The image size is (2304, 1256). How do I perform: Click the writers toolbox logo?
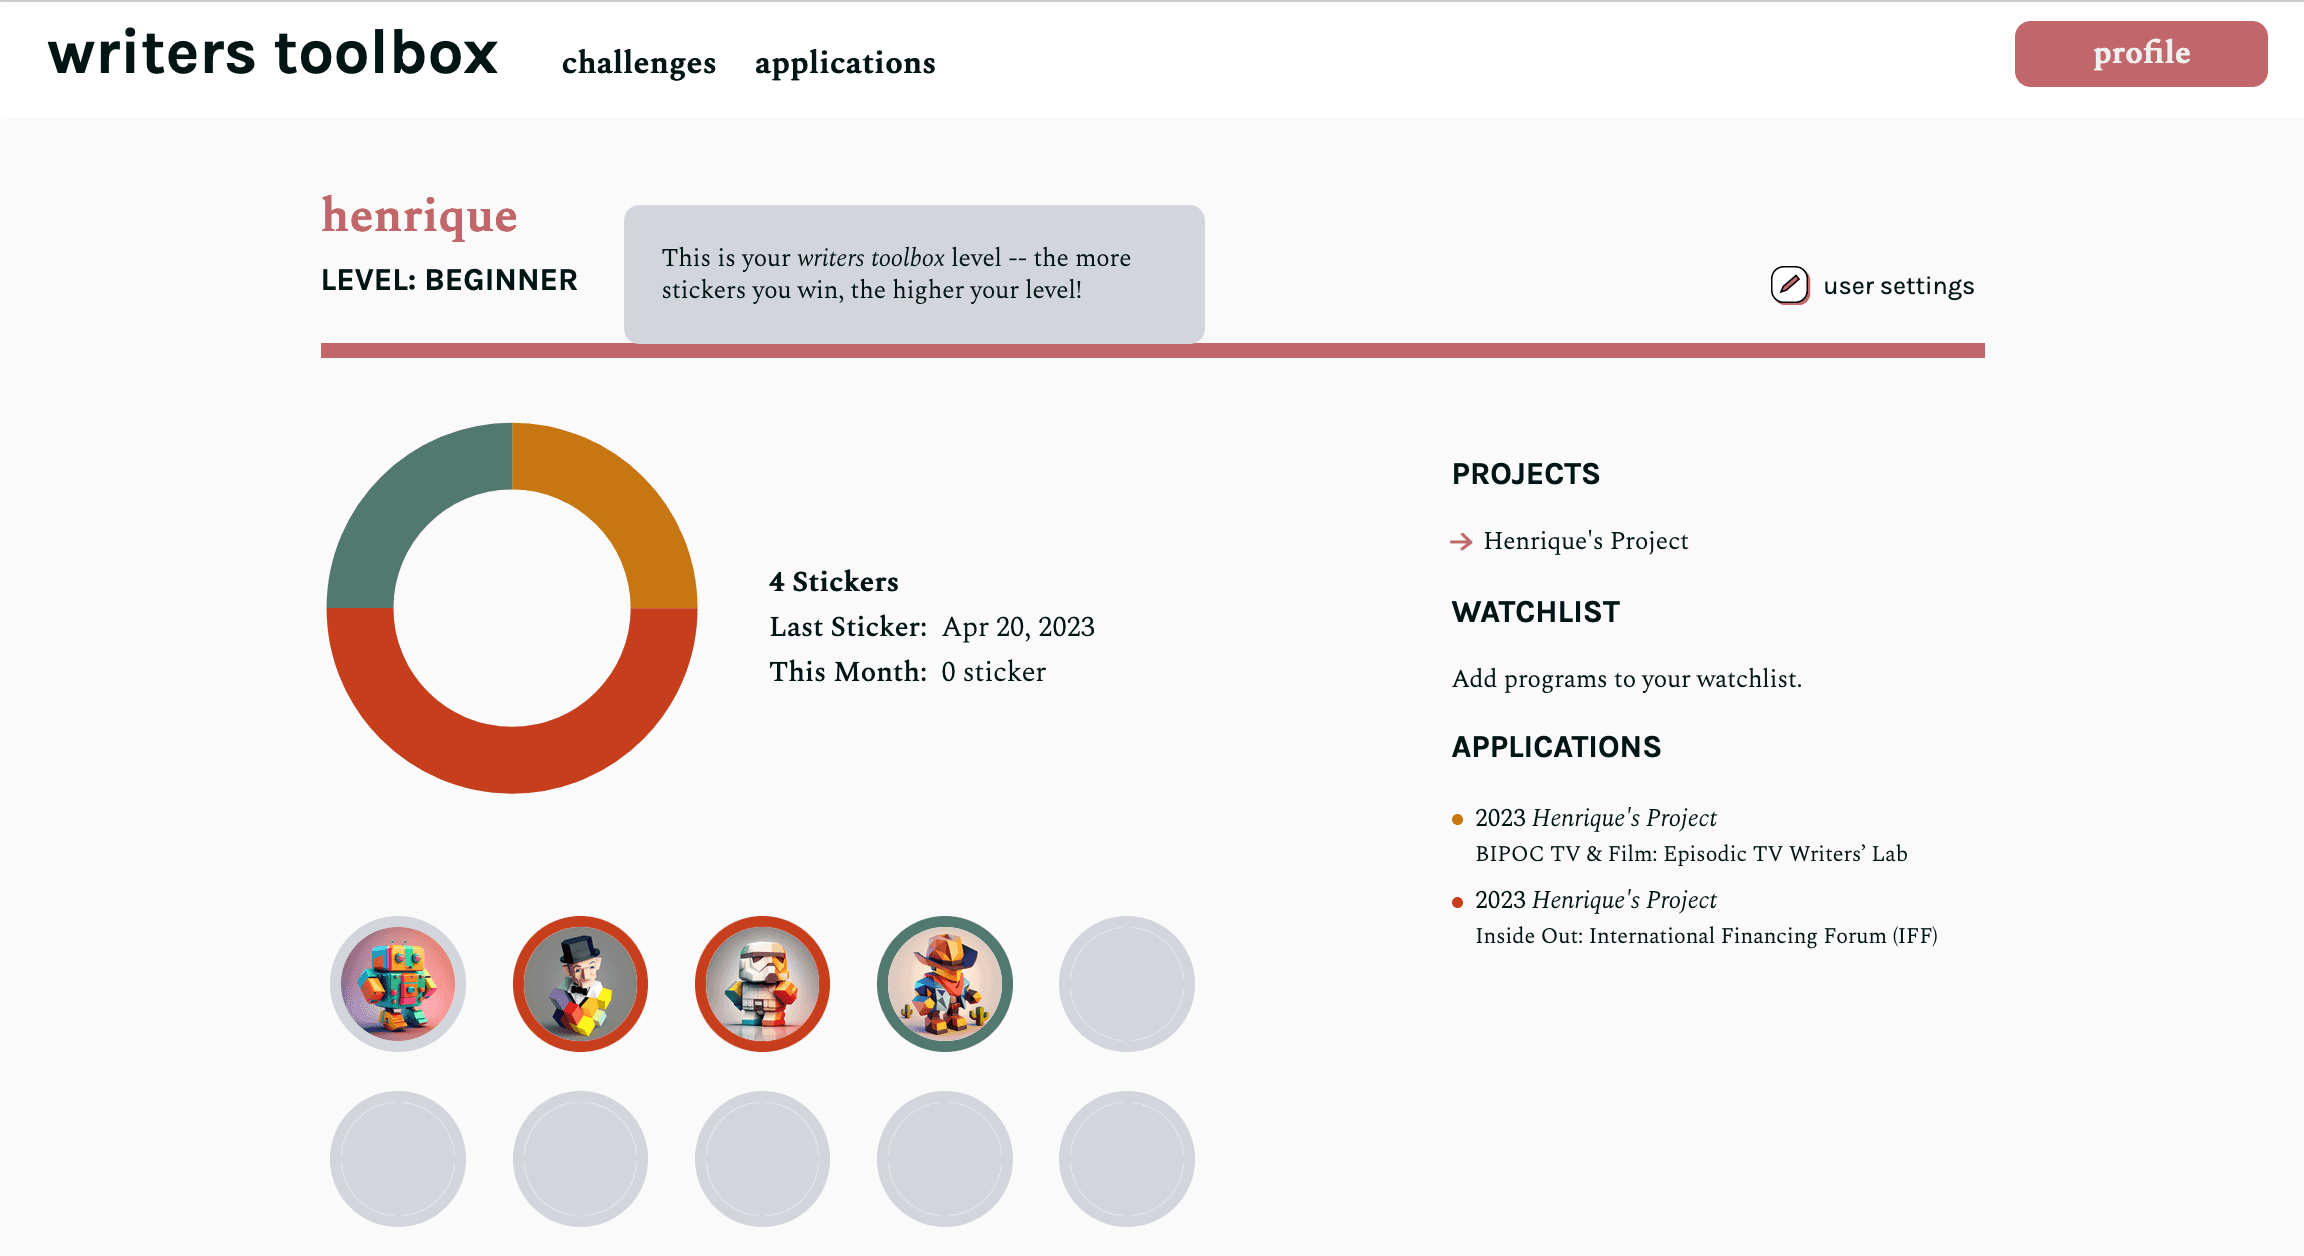point(273,55)
